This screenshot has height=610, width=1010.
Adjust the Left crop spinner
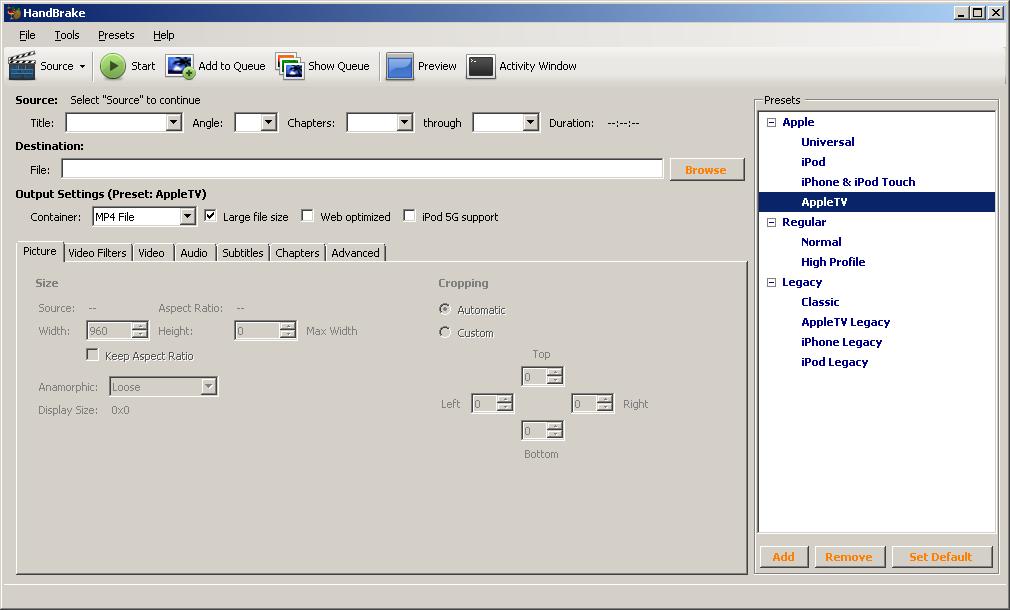(x=505, y=404)
